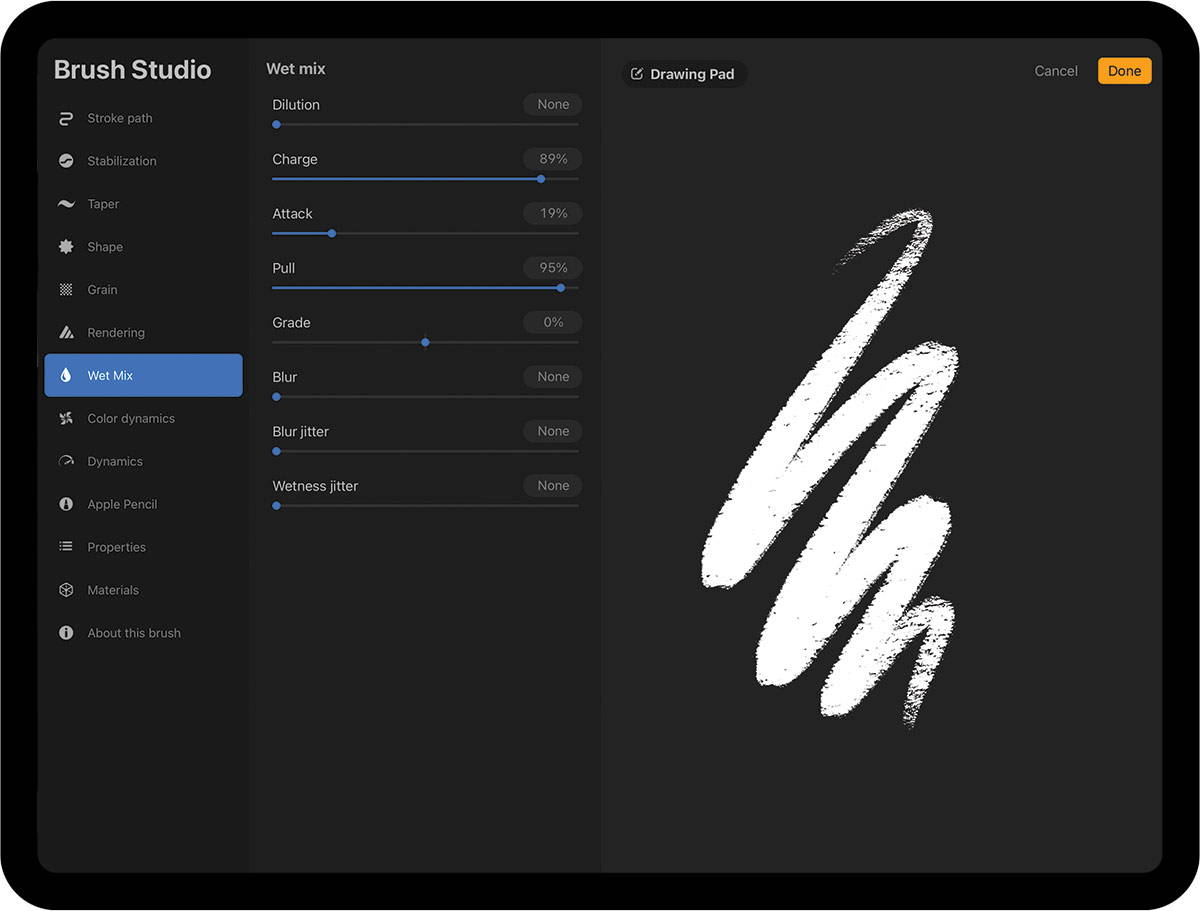Click the Drawing Pad edit icon
1200x911 pixels.
(637, 74)
